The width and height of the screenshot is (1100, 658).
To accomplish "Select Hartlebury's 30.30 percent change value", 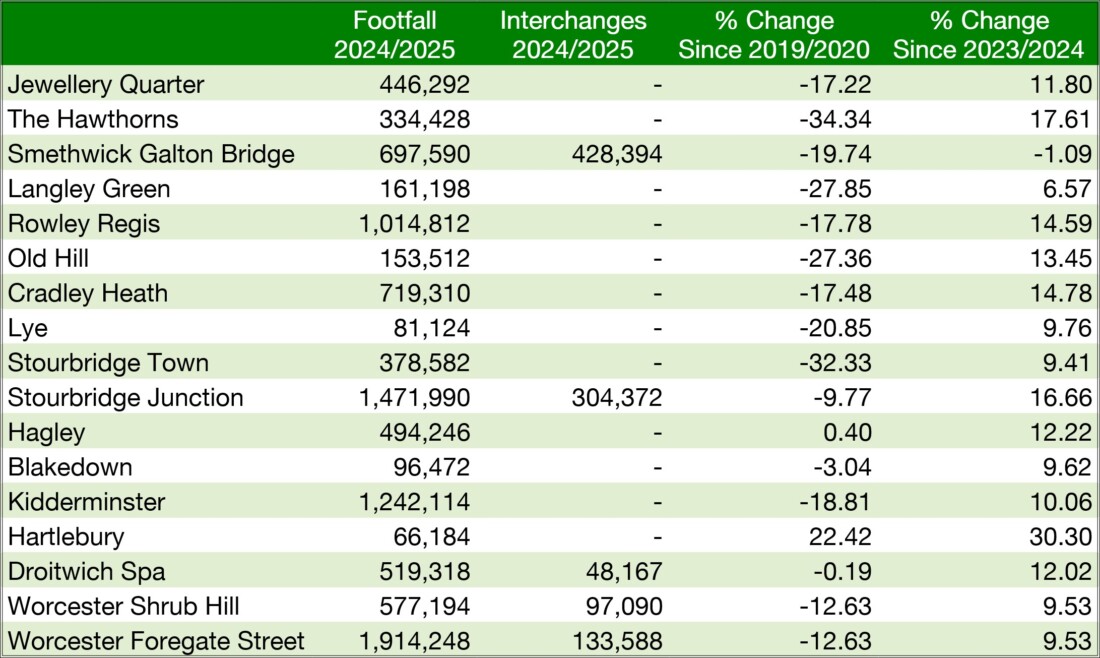I will (1062, 537).
